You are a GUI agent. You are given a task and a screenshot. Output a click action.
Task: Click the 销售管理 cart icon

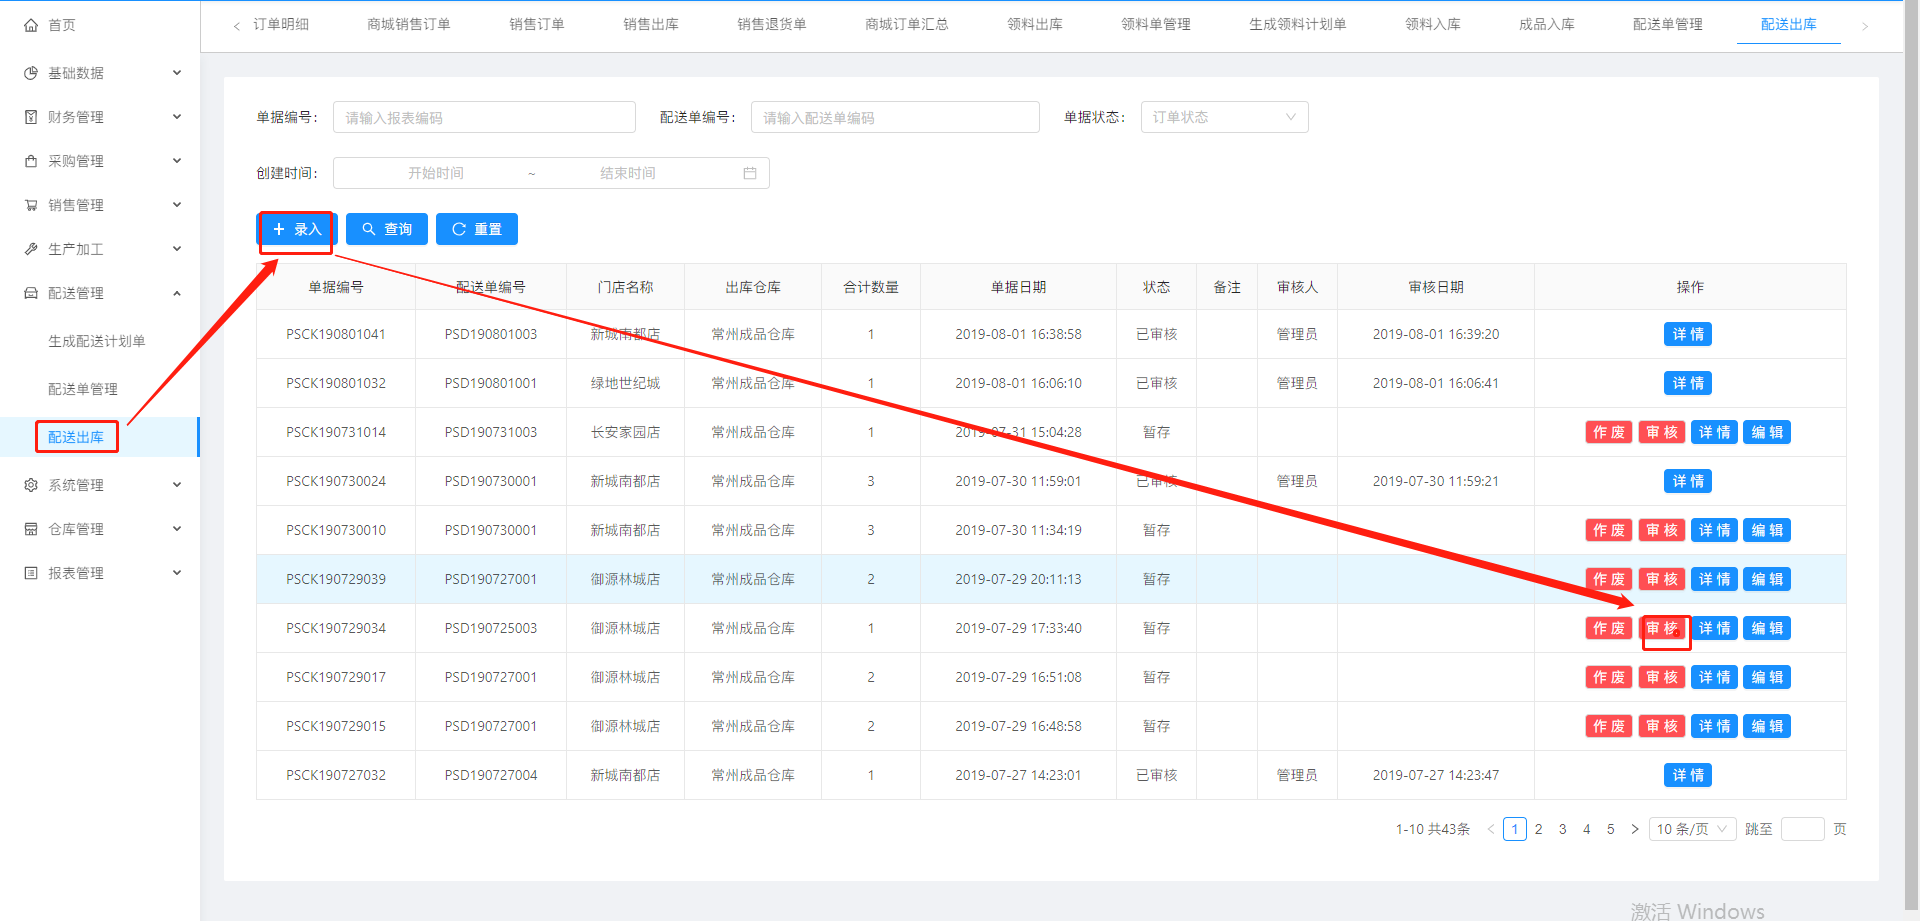point(31,205)
